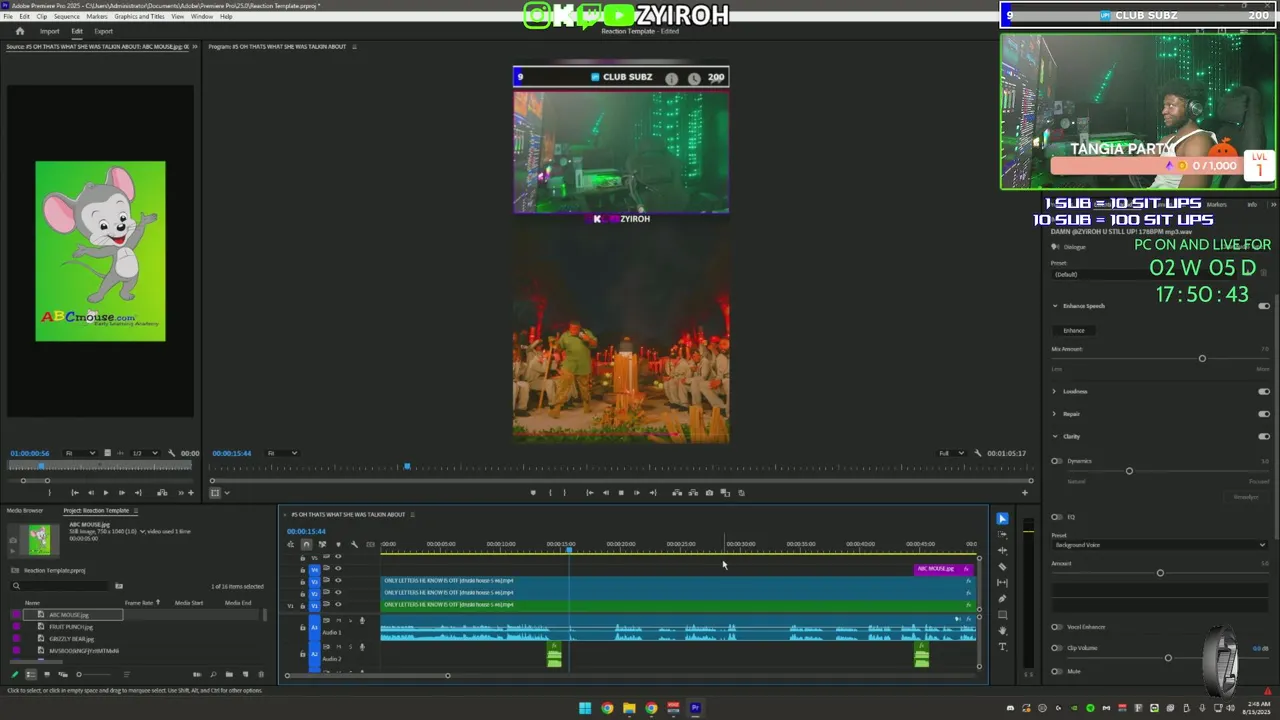Step forward one frame in Program monitor
The height and width of the screenshot is (720, 1280).
pos(636,492)
